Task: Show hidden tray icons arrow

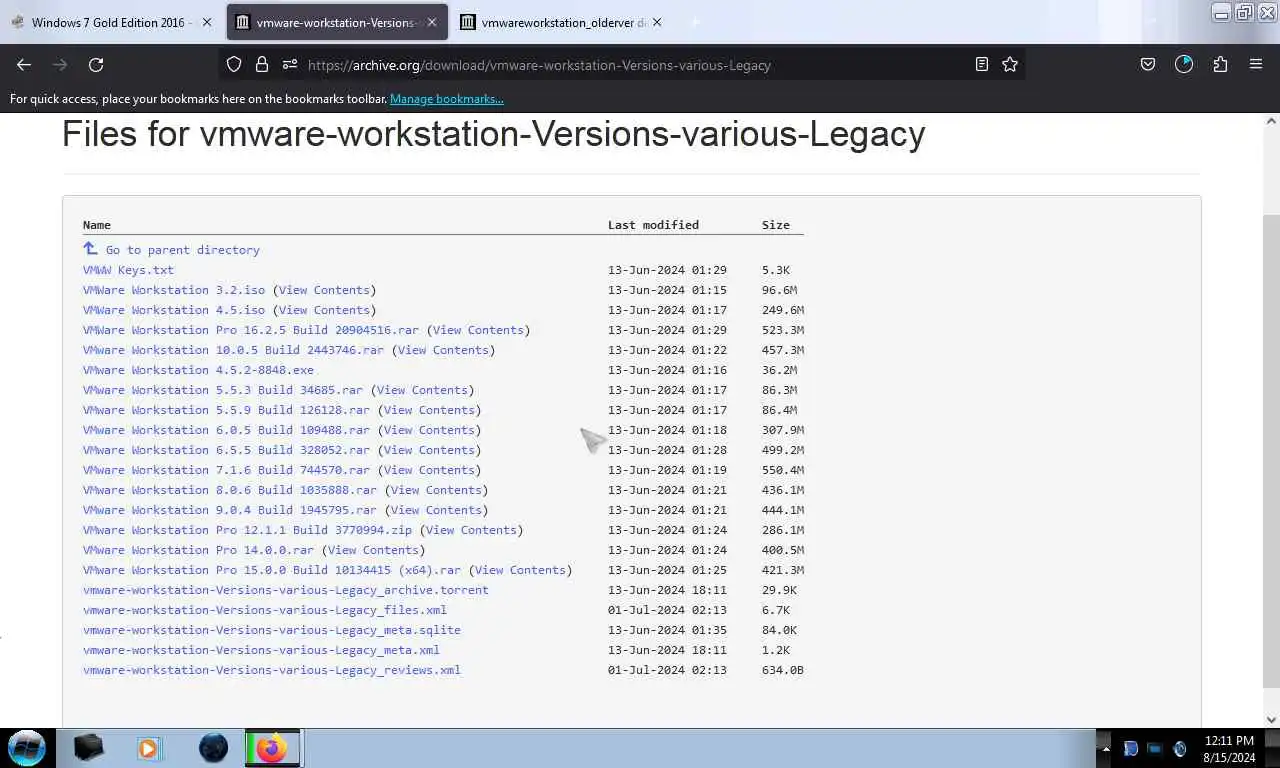Action: click(1105, 749)
